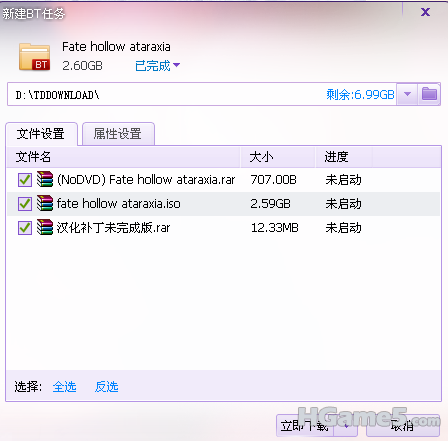Click the 反选 link

pos(106,387)
